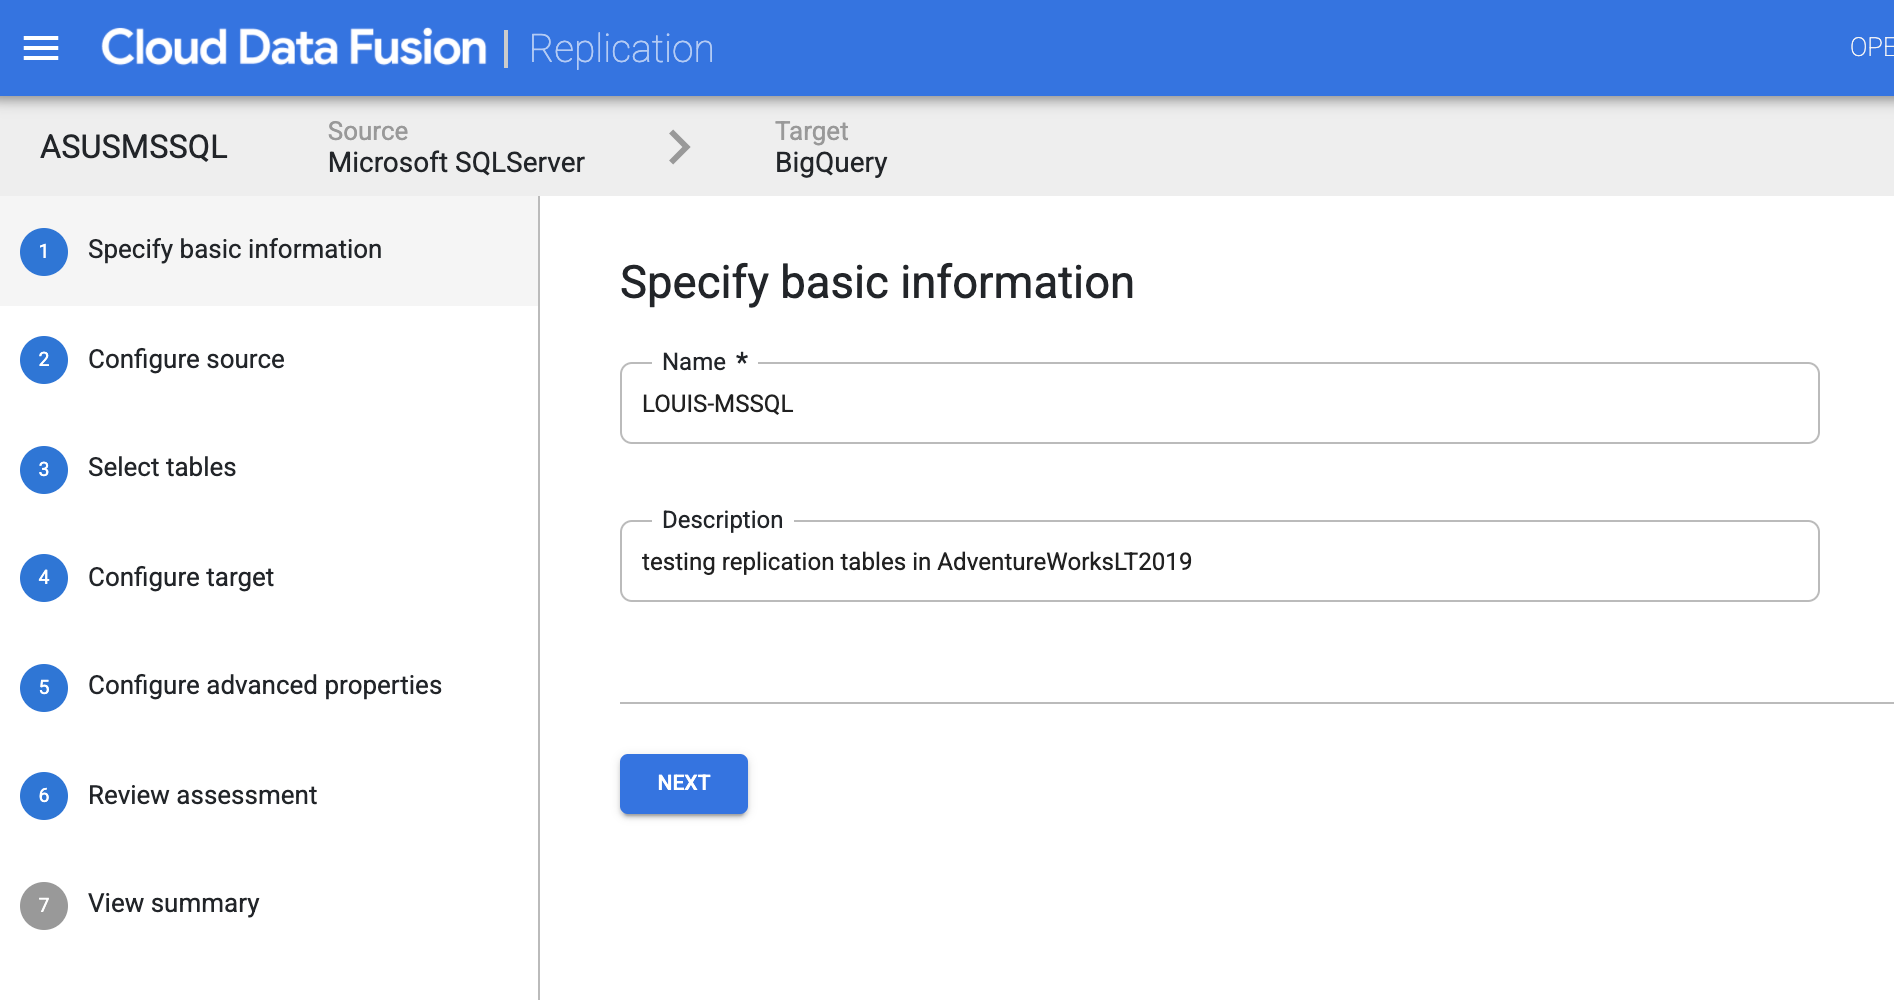Click the ASUSMSSQL job name
The height and width of the screenshot is (1000, 1894).
click(x=134, y=147)
